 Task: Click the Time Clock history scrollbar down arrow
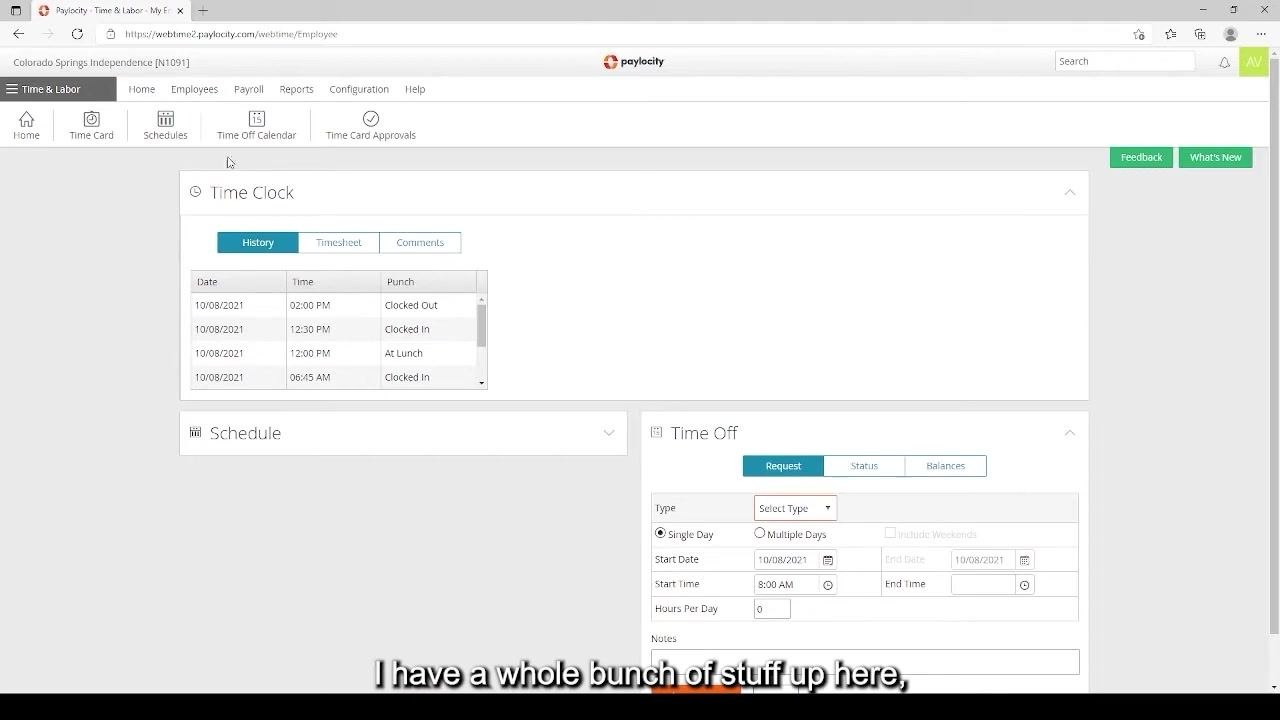(481, 383)
